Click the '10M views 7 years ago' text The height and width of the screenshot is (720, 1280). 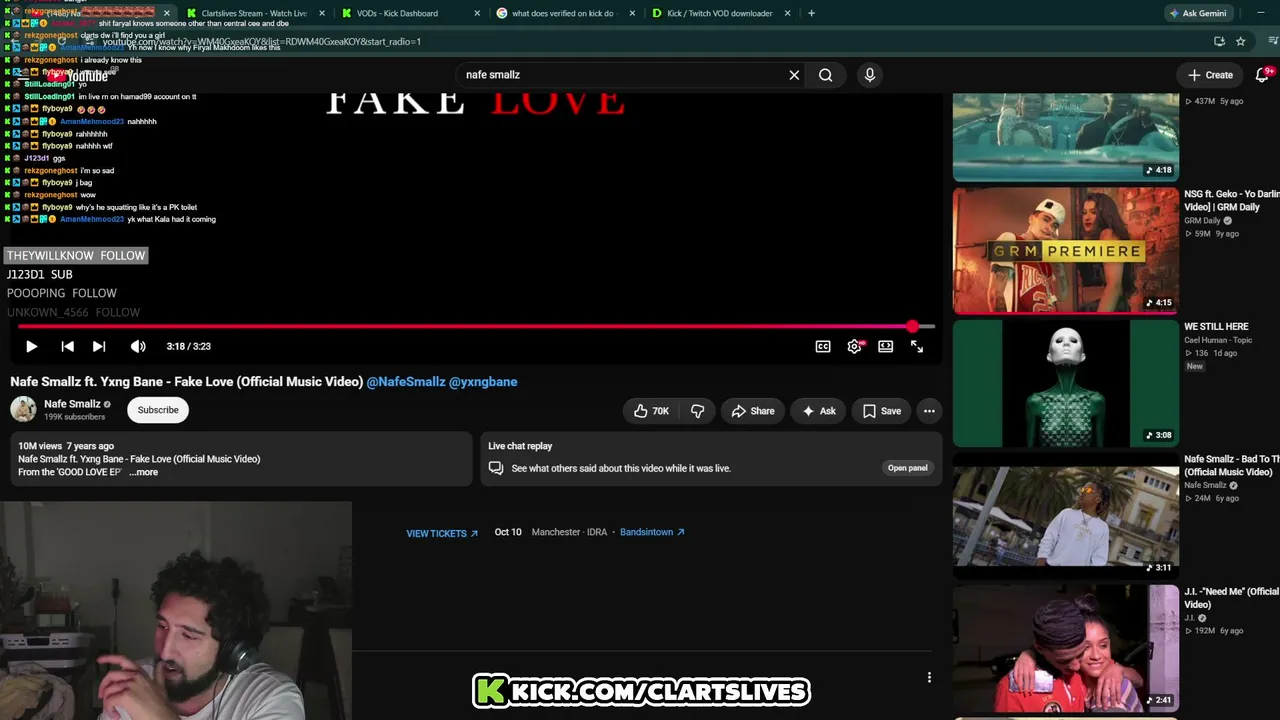[66, 446]
